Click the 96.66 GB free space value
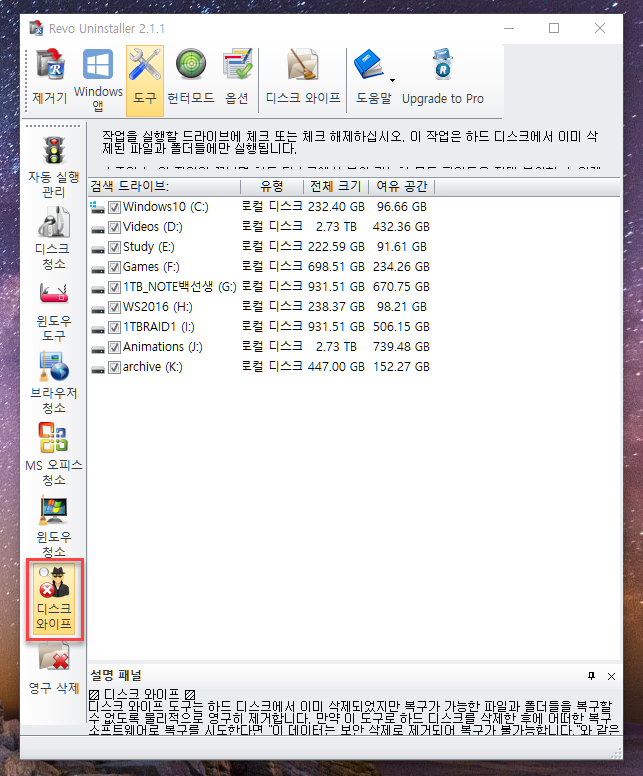 pos(401,207)
